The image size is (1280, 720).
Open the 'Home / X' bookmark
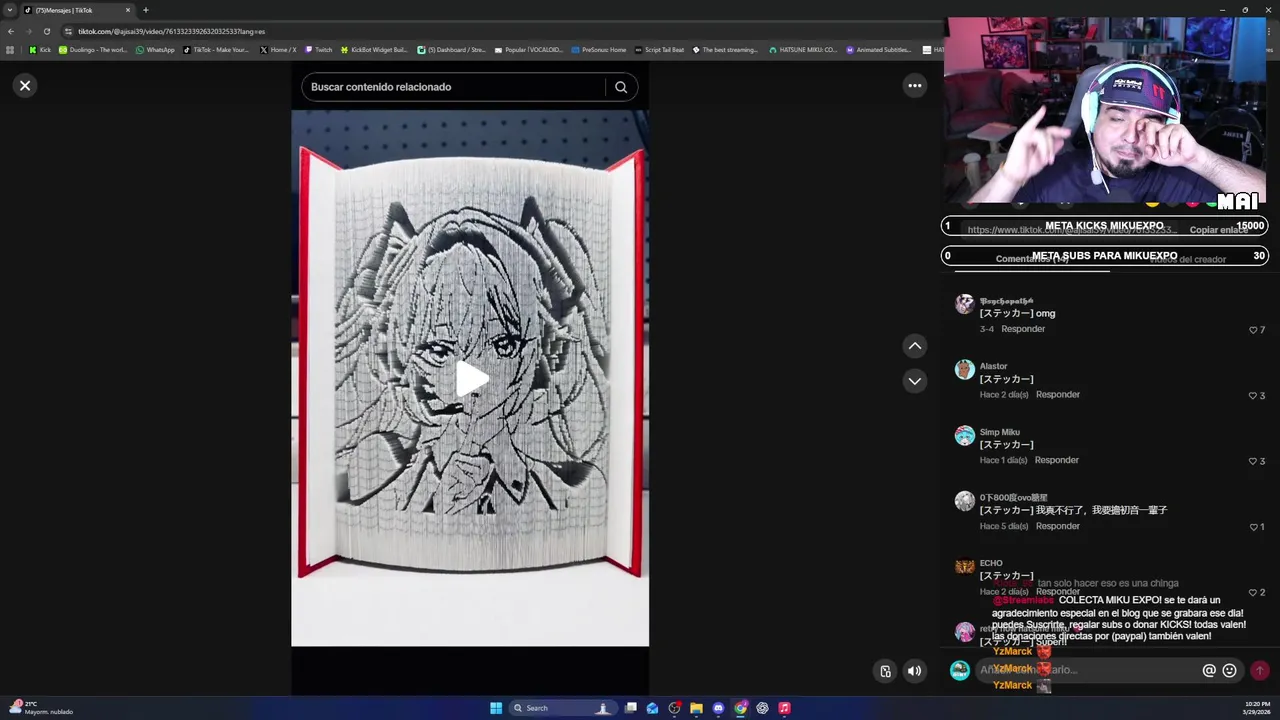pos(278,50)
